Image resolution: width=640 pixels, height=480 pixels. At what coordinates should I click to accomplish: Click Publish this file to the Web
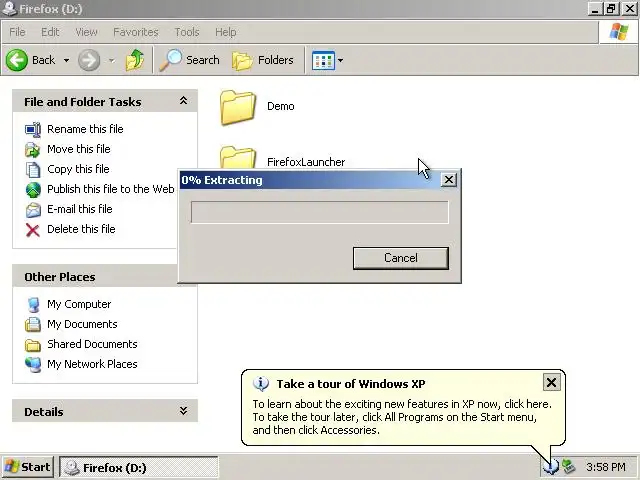coord(111,189)
